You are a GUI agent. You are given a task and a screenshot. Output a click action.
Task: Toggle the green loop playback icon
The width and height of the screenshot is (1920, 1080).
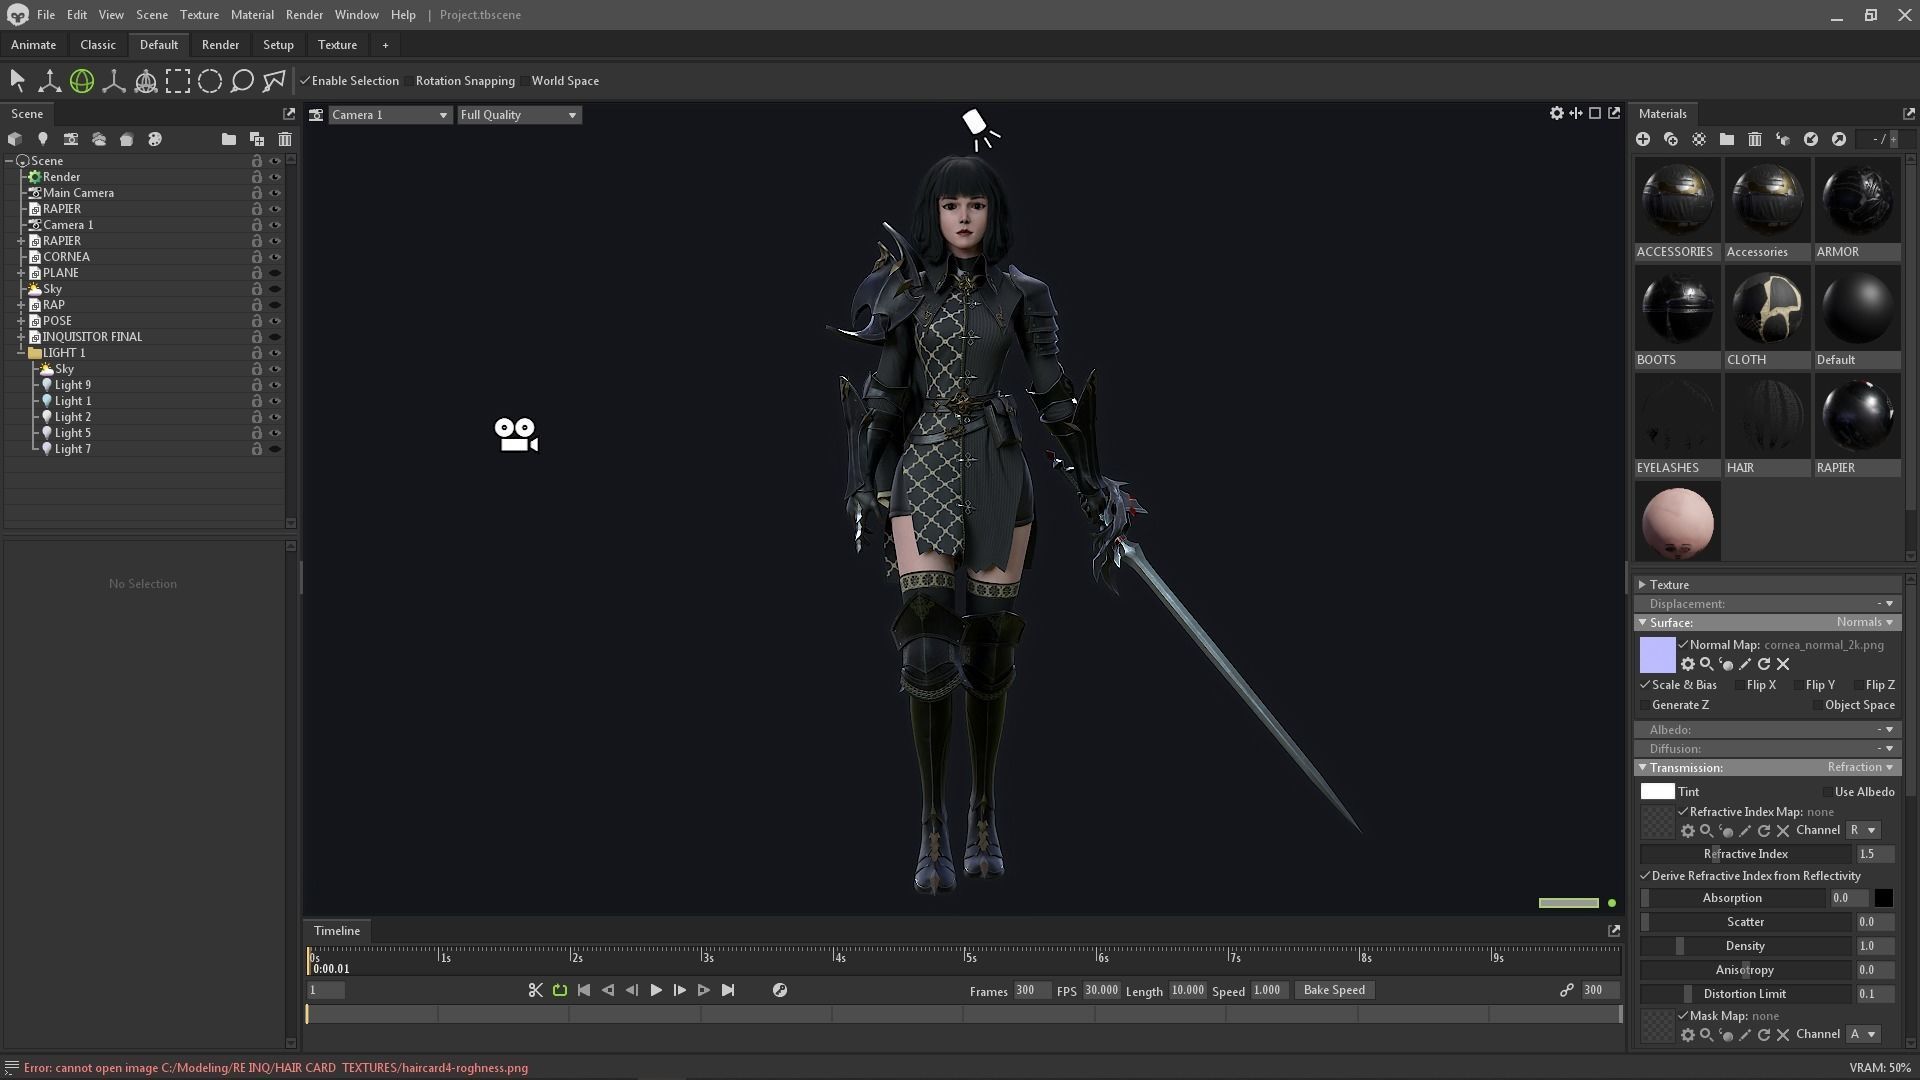click(560, 990)
